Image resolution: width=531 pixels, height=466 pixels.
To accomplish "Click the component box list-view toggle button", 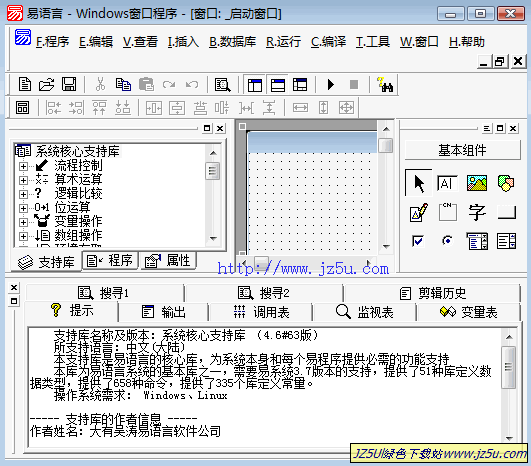I will click(x=487, y=128).
